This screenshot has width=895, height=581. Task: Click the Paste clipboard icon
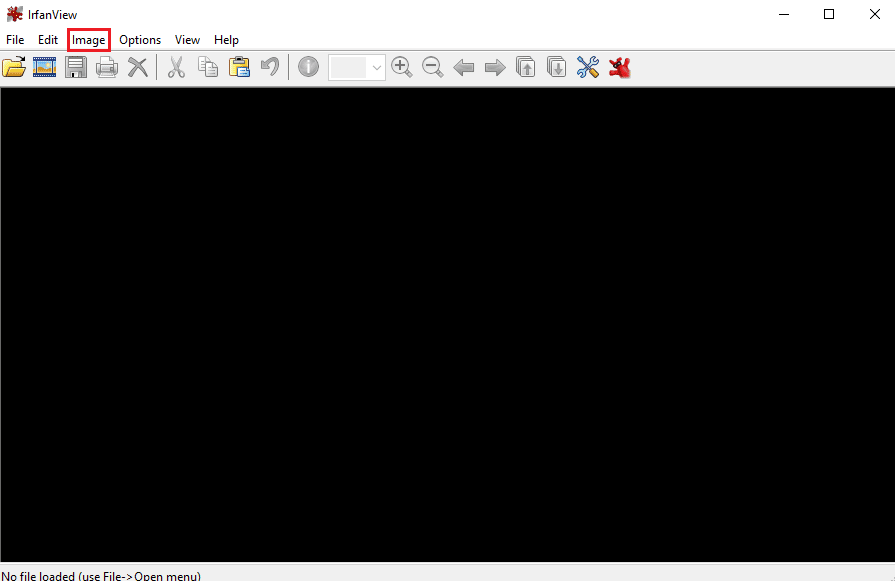[239, 67]
